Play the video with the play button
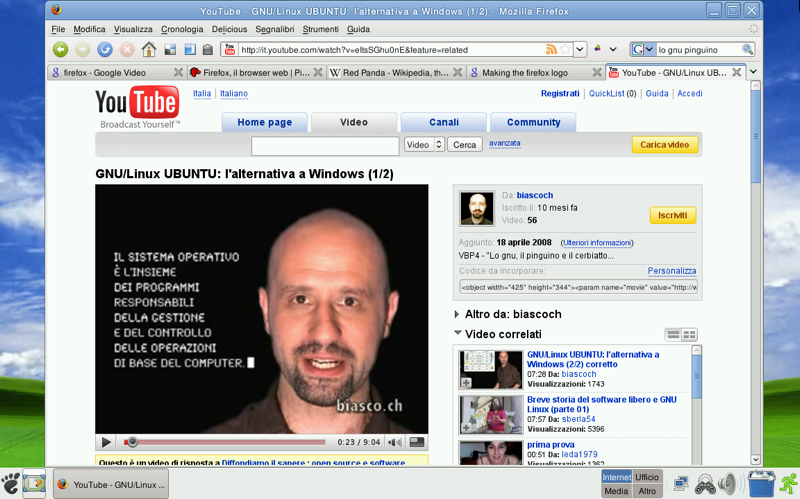 click(x=106, y=442)
